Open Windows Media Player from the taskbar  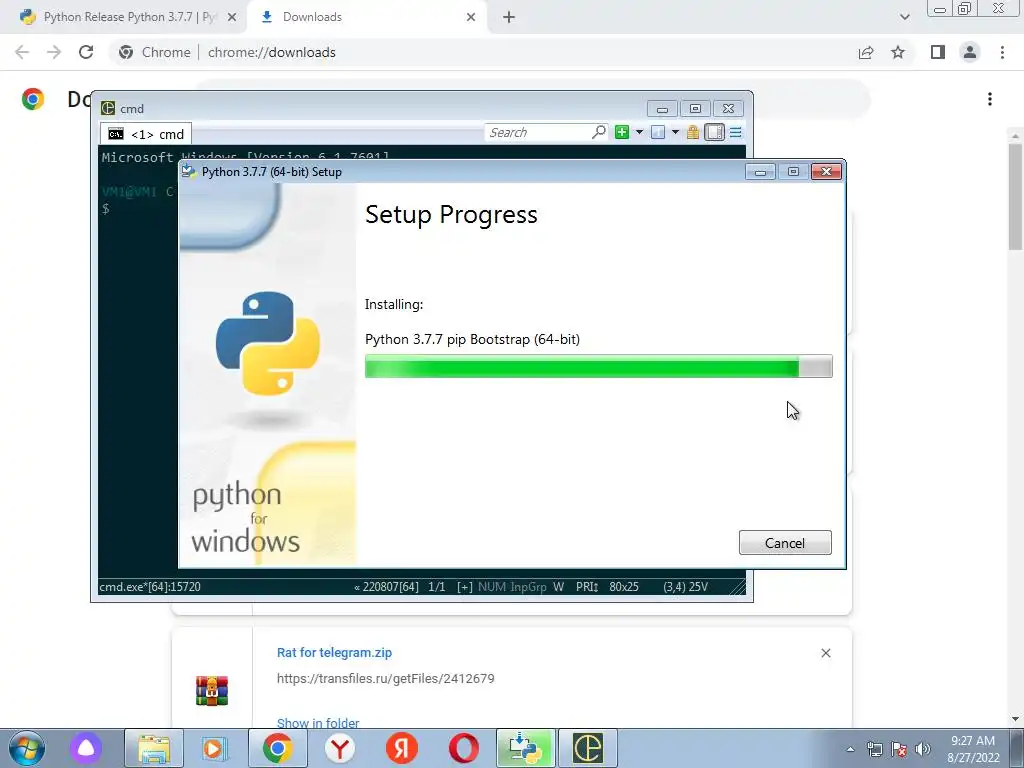[214, 748]
